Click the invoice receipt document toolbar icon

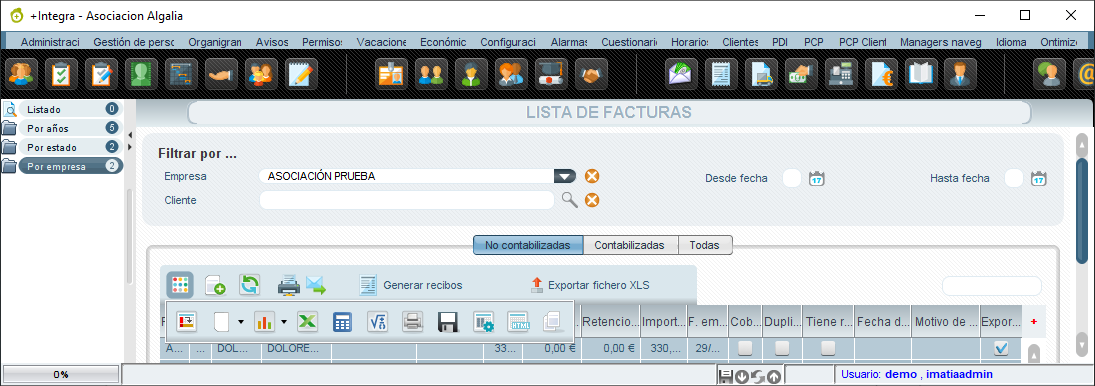pyautogui.click(x=721, y=73)
